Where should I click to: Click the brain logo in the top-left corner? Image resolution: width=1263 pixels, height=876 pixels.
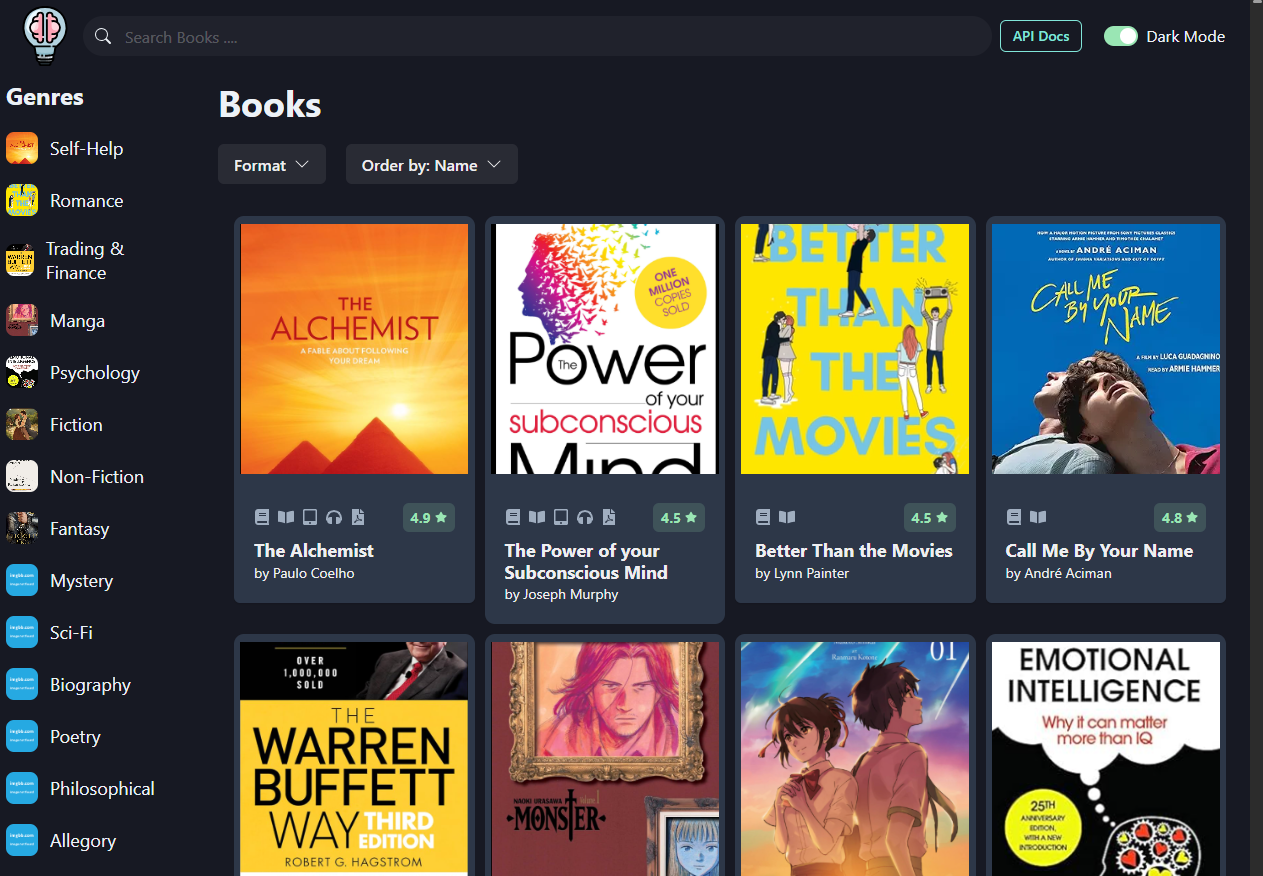pos(44,36)
